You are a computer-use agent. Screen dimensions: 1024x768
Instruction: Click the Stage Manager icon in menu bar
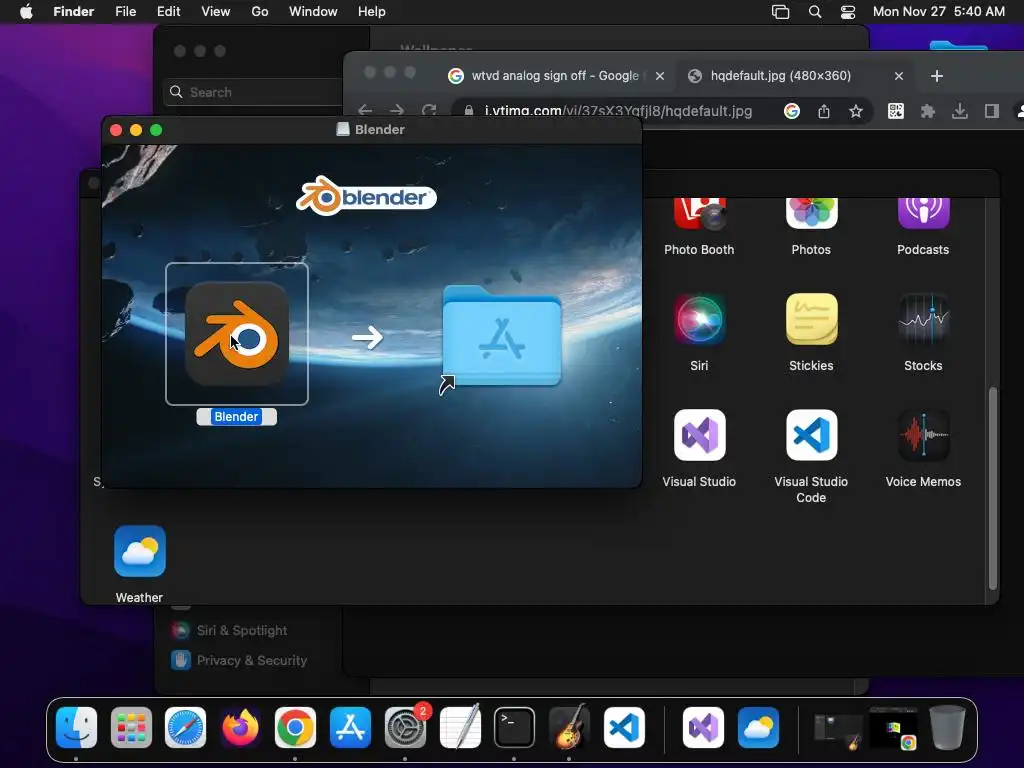(x=780, y=12)
